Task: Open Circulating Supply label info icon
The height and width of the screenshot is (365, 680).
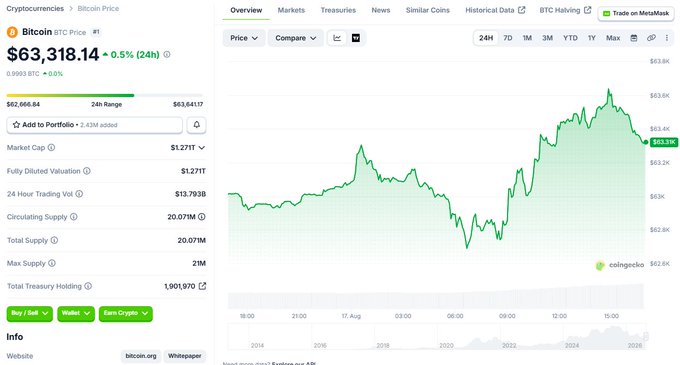Action: coord(74,217)
